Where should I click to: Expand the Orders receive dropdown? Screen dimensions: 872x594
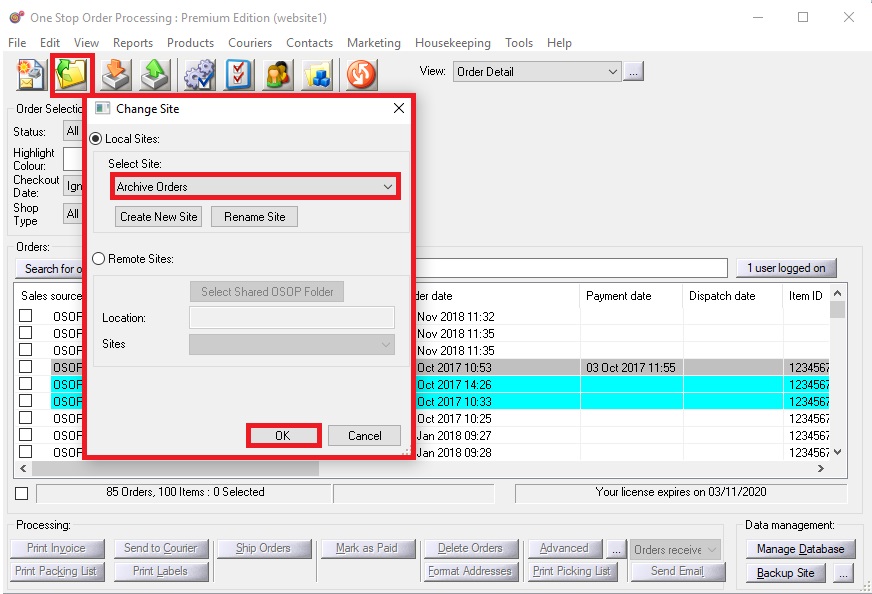pyautogui.click(x=675, y=550)
